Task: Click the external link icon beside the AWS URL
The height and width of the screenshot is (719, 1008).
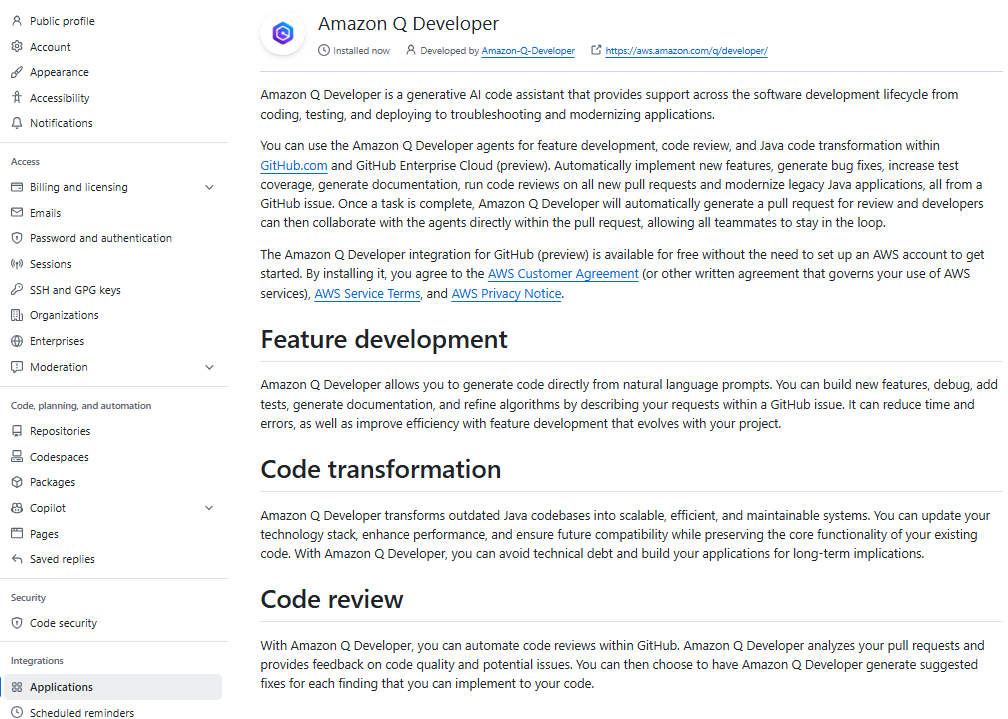Action: pos(596,50)
